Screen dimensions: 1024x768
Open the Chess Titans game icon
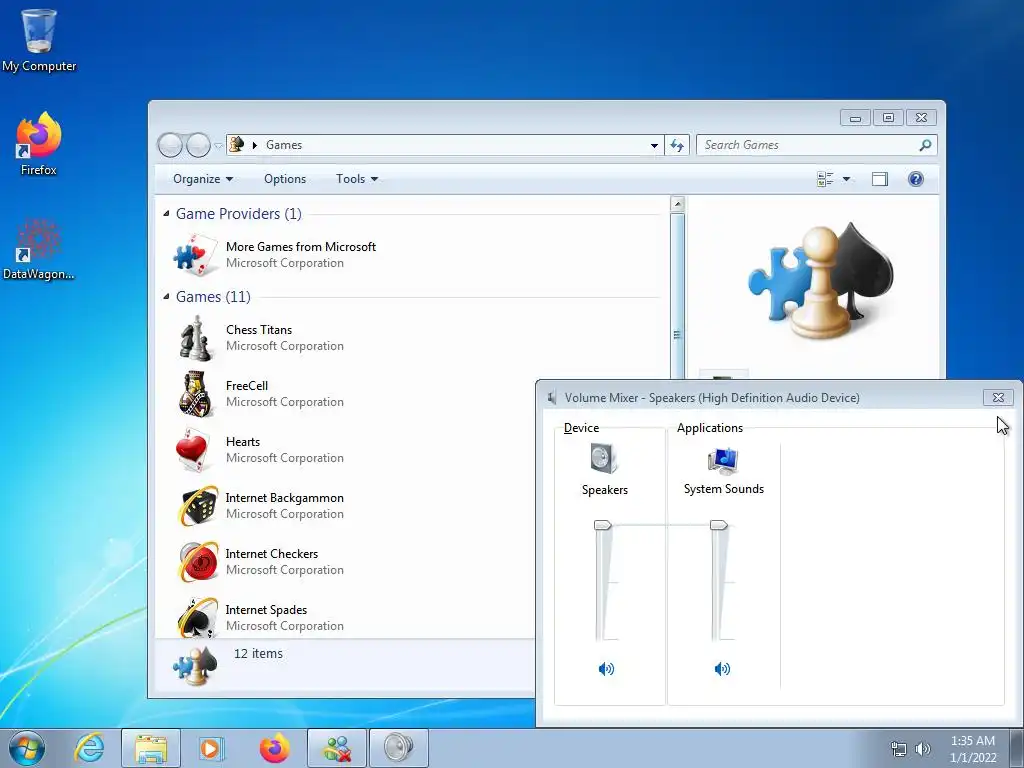click(195, 338)
